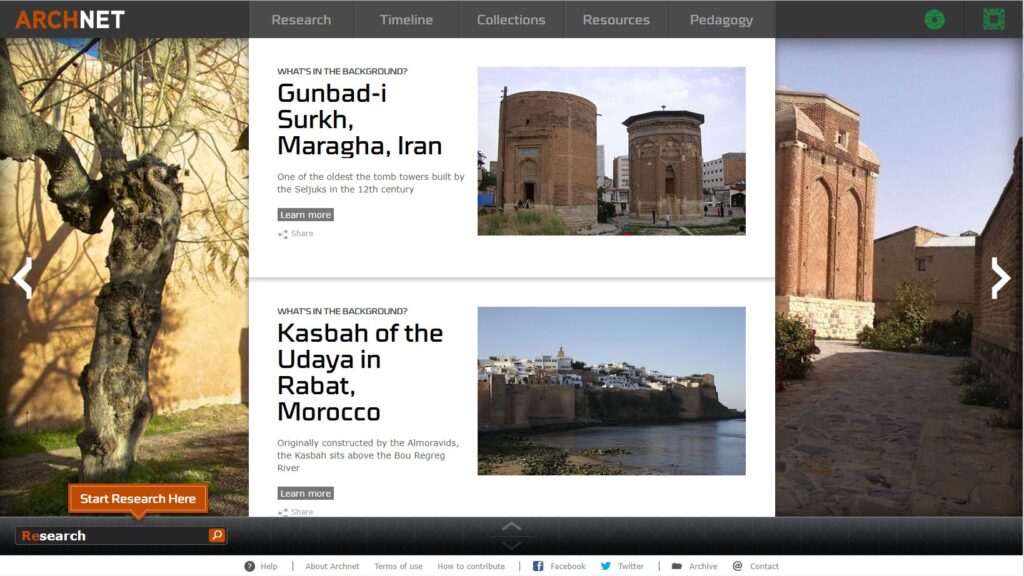Image resolution: width=1024 pixels, height=576 pixels.
Task: Click the ARCHNET logo
Action: pos(70,19)
